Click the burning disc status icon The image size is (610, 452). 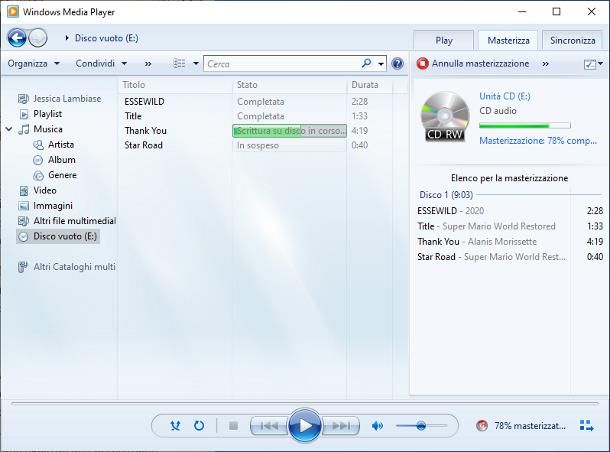coord(482,426)
